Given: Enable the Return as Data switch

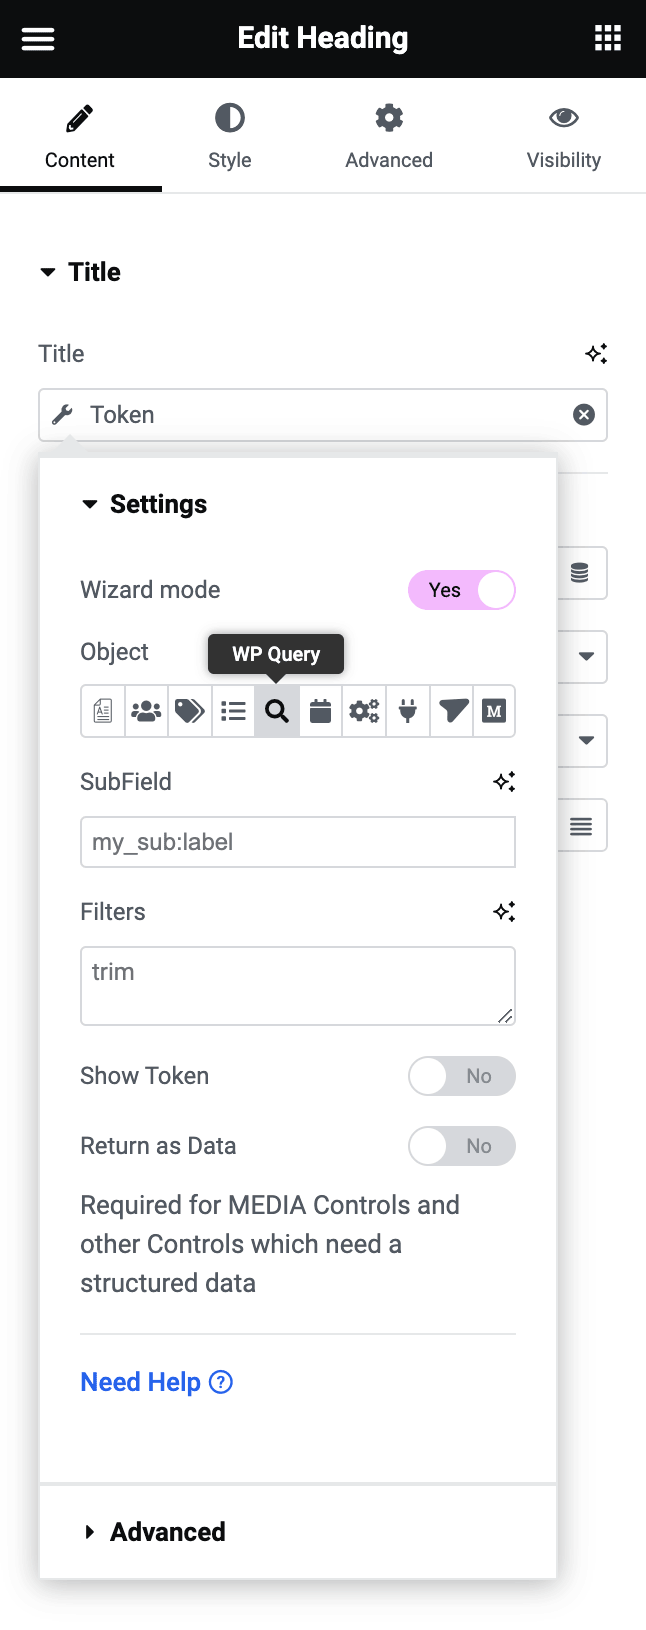Looking at the screenshot, I should point(461,1146).
